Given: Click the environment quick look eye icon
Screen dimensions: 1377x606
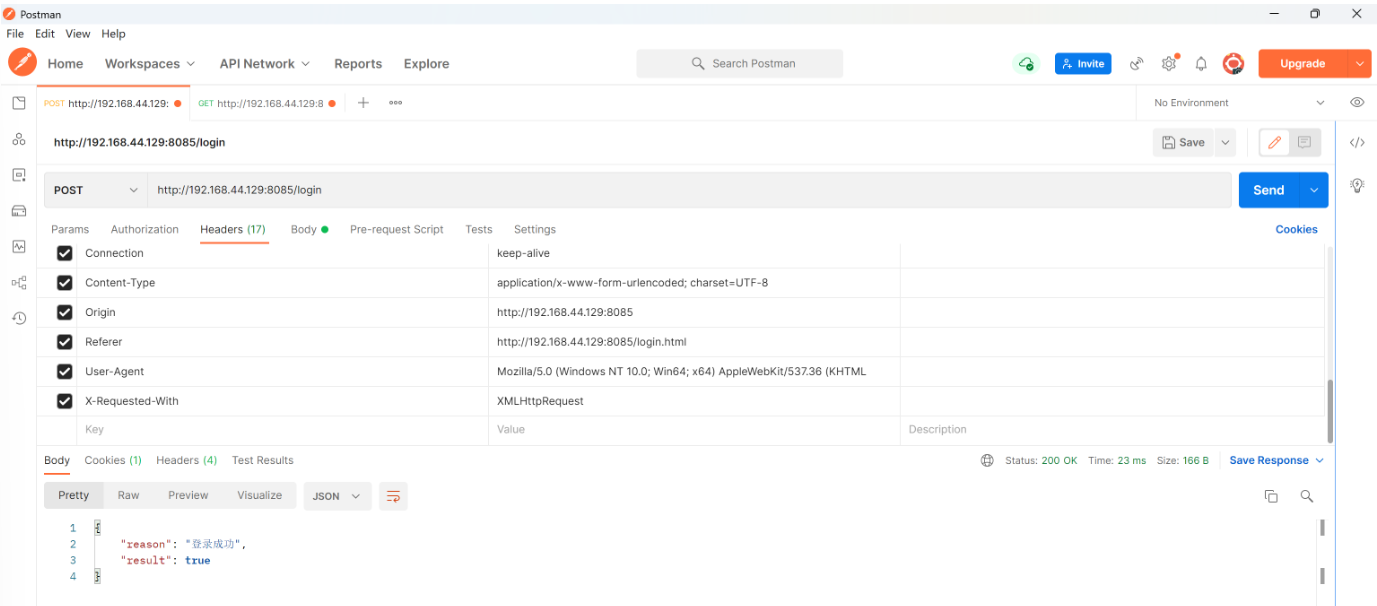Looking at the screenshot, I should (x=1357, y=102).
